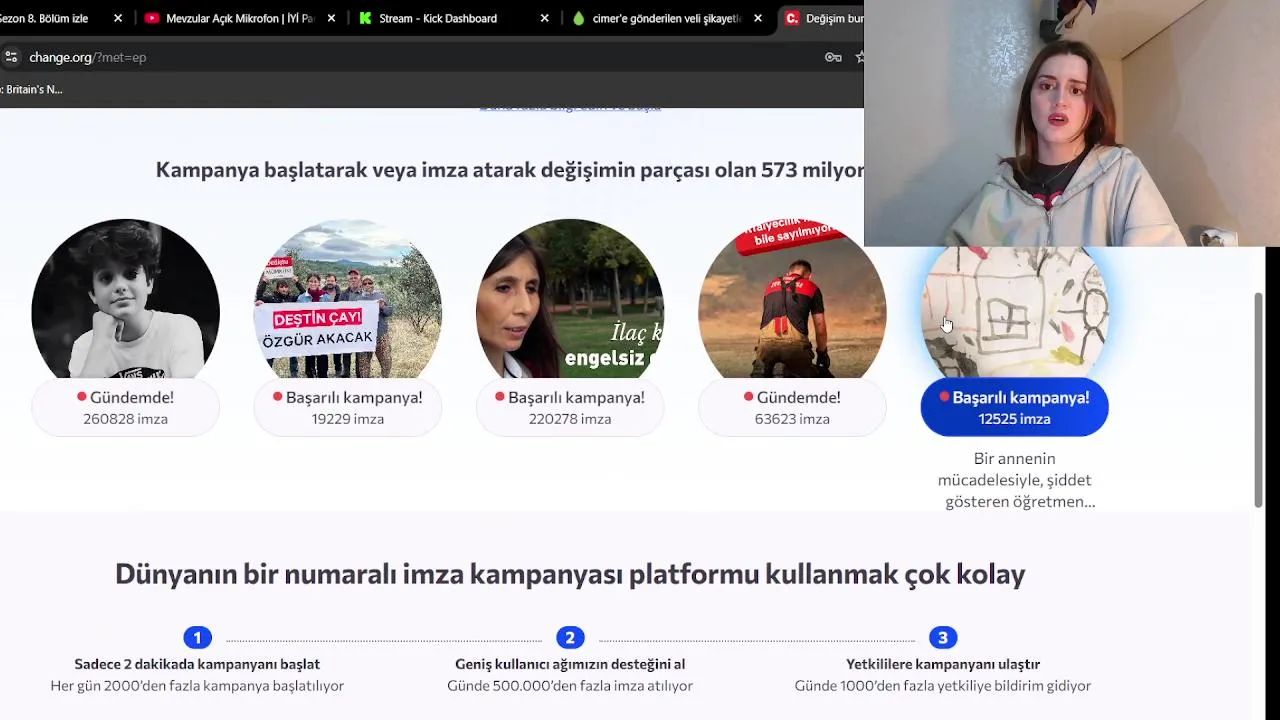The image size is (1280, 720).
Task: Click the page vertical scrollbar thumb
Action: [x=1258, y=400]
